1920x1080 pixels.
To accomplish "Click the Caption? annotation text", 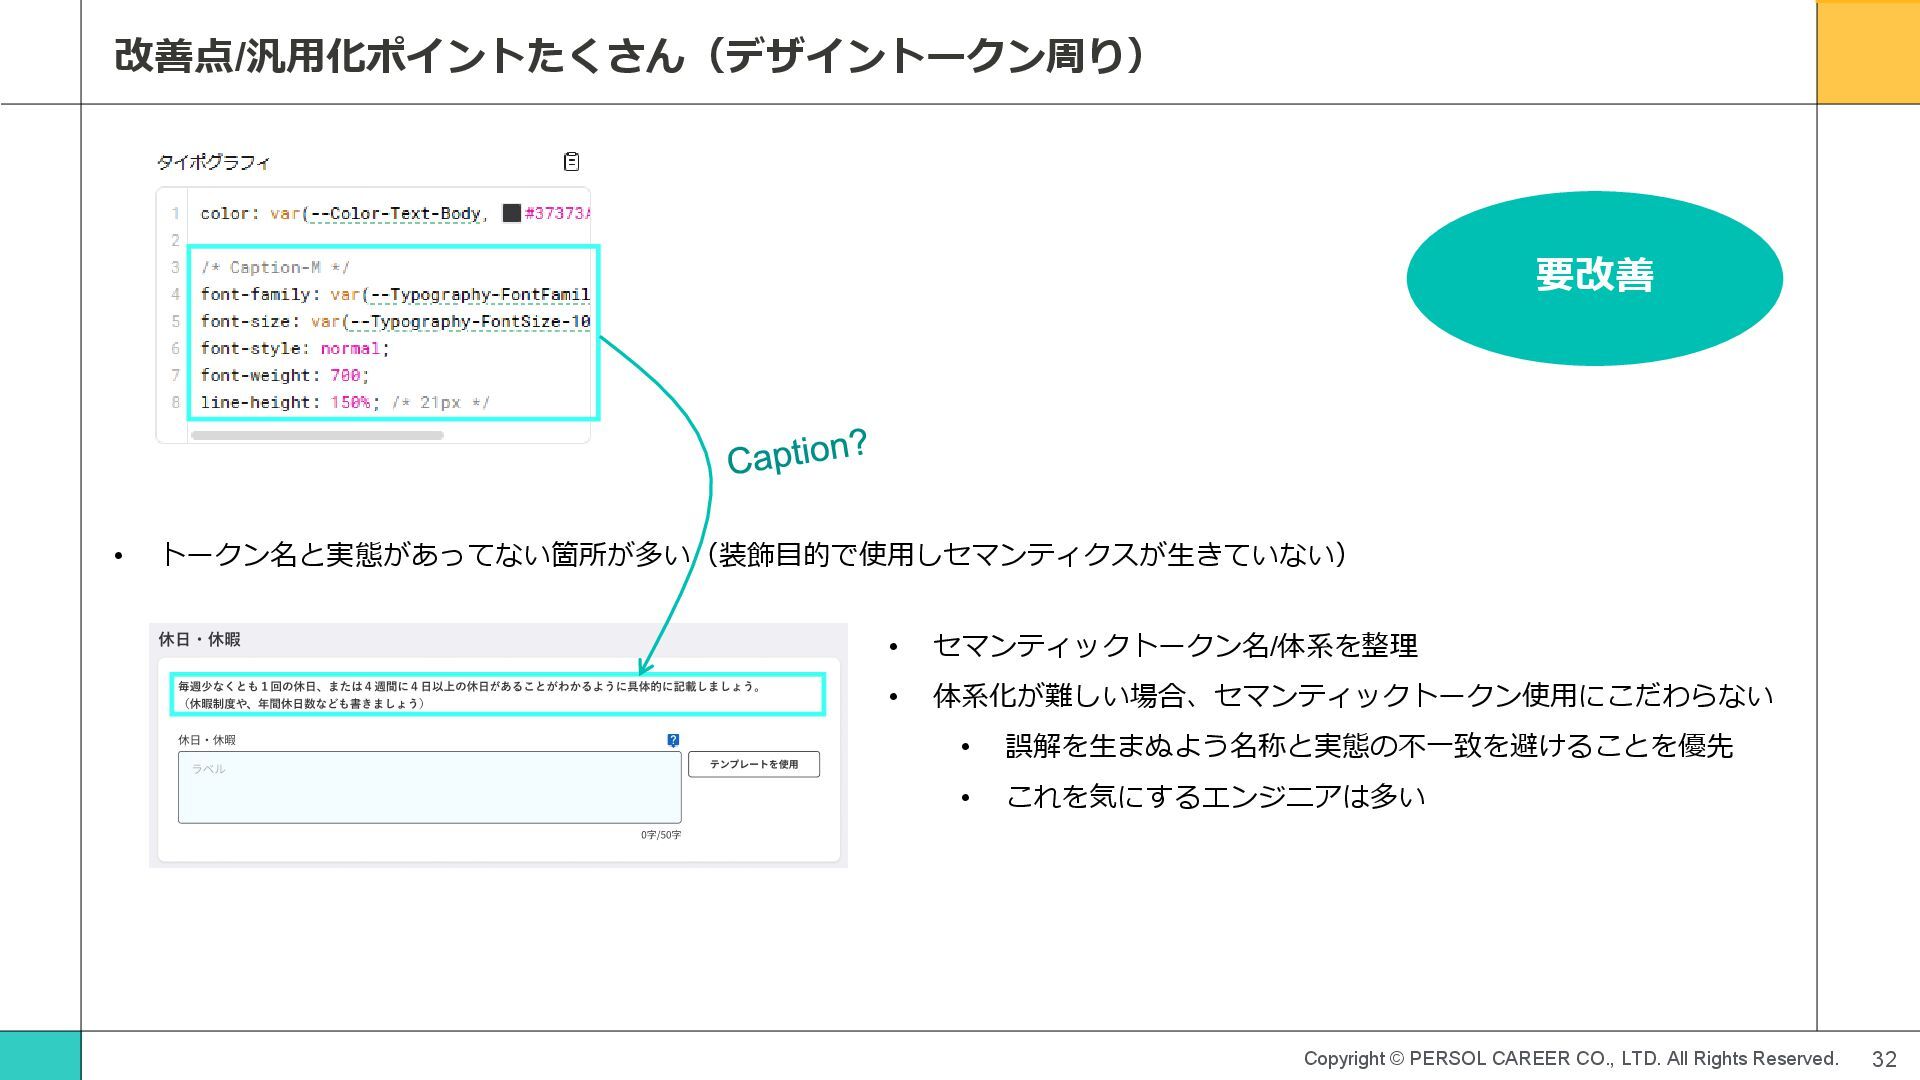I will coord(797,452).
